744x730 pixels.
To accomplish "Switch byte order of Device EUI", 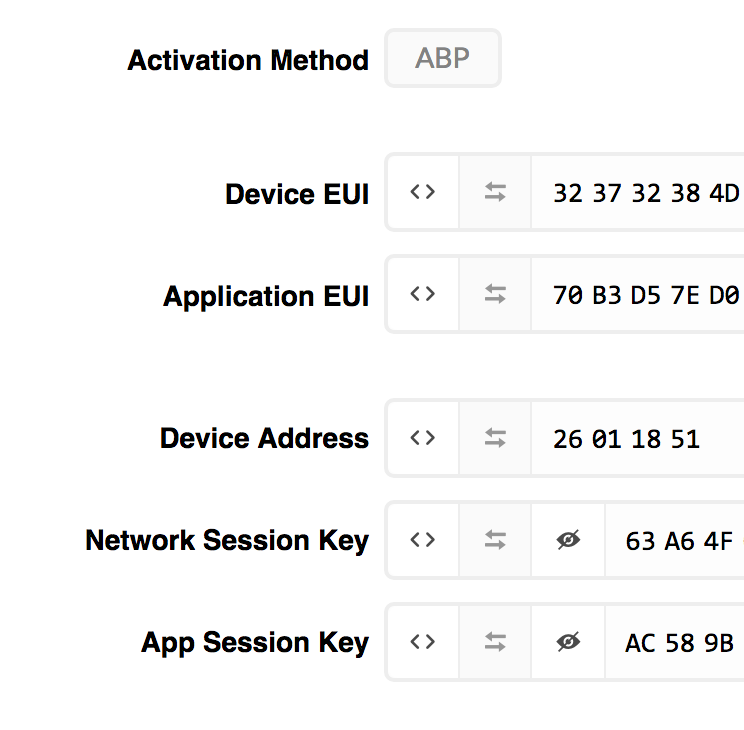I will click(x=495, y=192).
